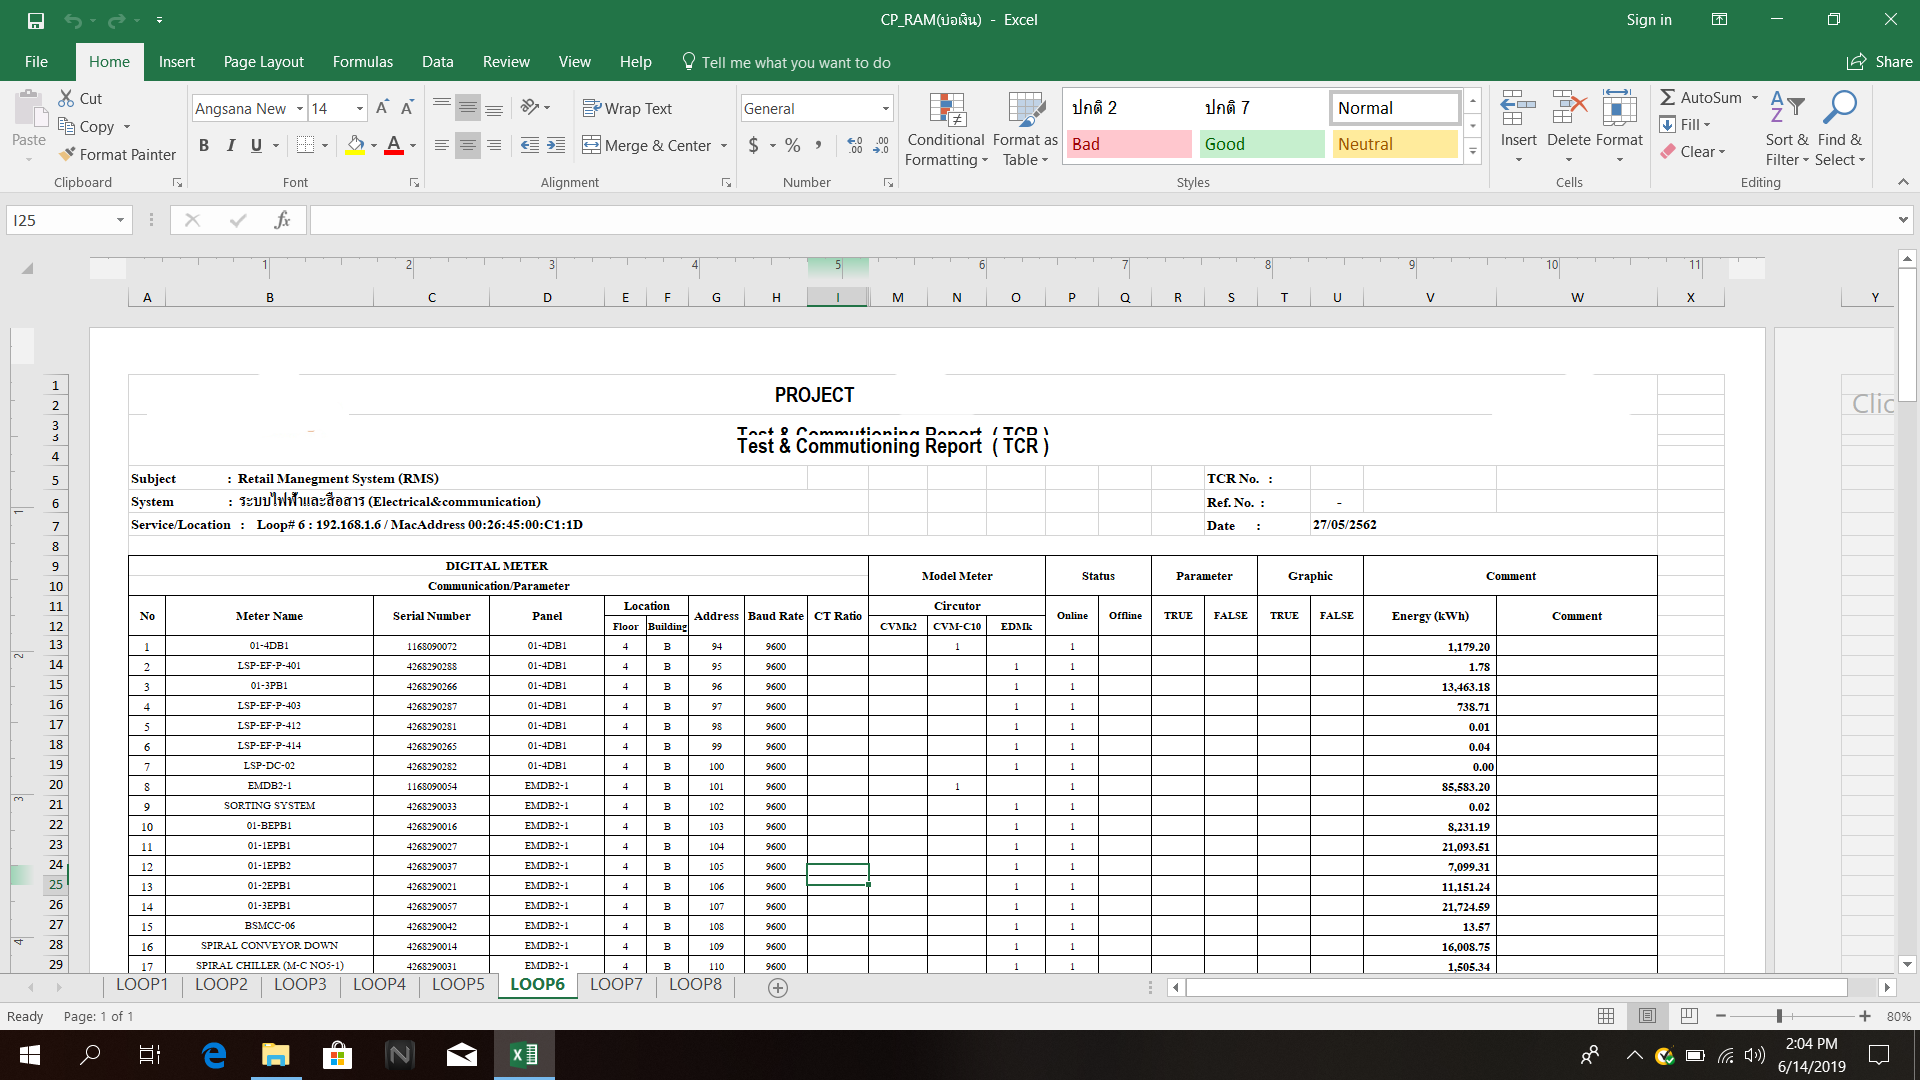Click the Format Painter brush icon
Image resolution: width=1920 pixels, height=1080 pixels.
click(x=68, y=154)
